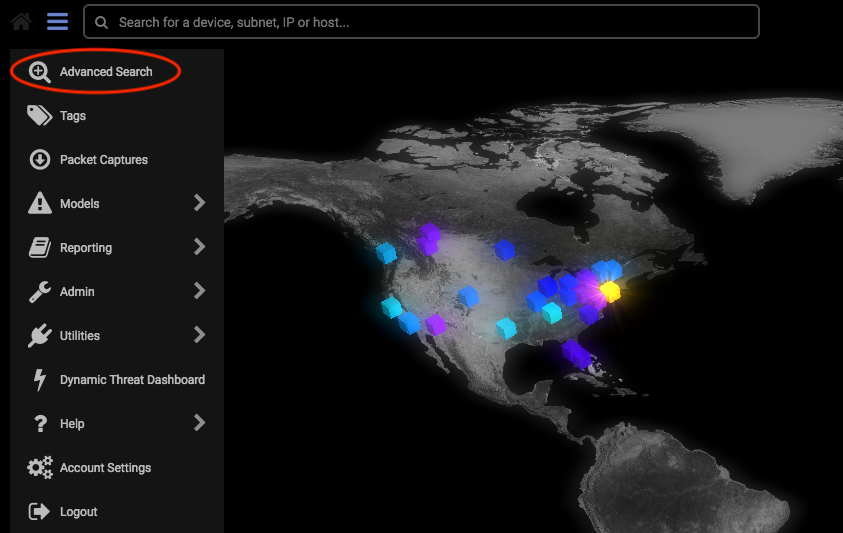Click the Tags label icon
The image size is (843, 533).
[x=39, y=115]
